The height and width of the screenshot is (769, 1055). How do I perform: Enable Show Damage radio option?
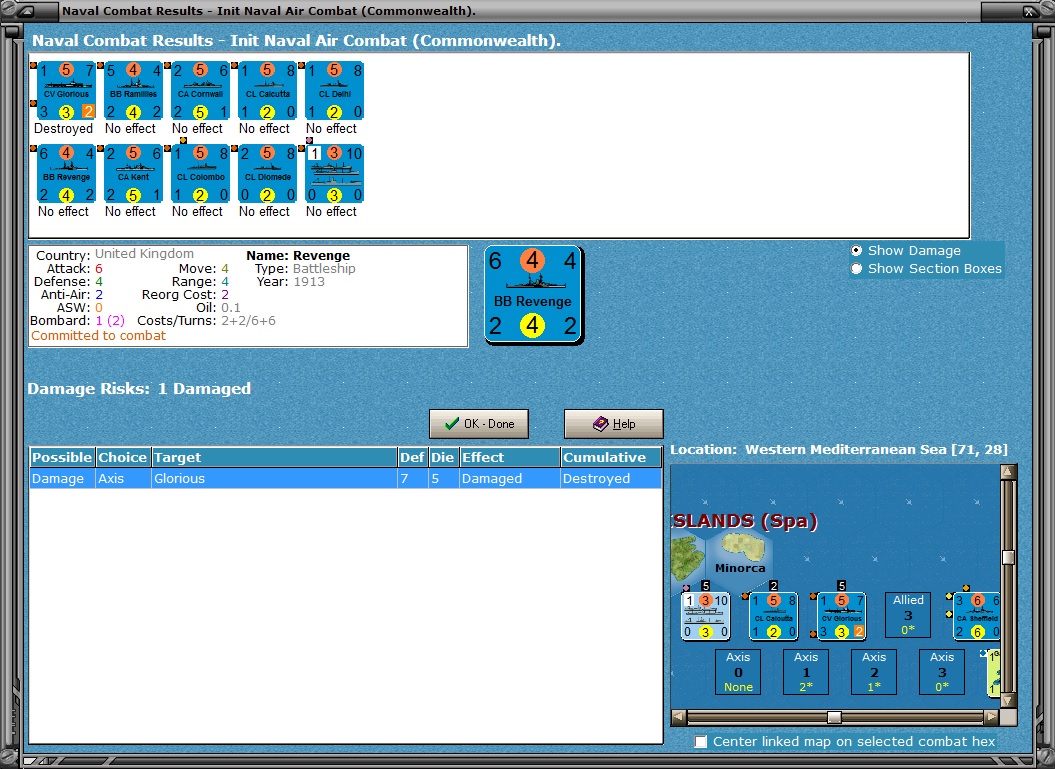(857, 250)
